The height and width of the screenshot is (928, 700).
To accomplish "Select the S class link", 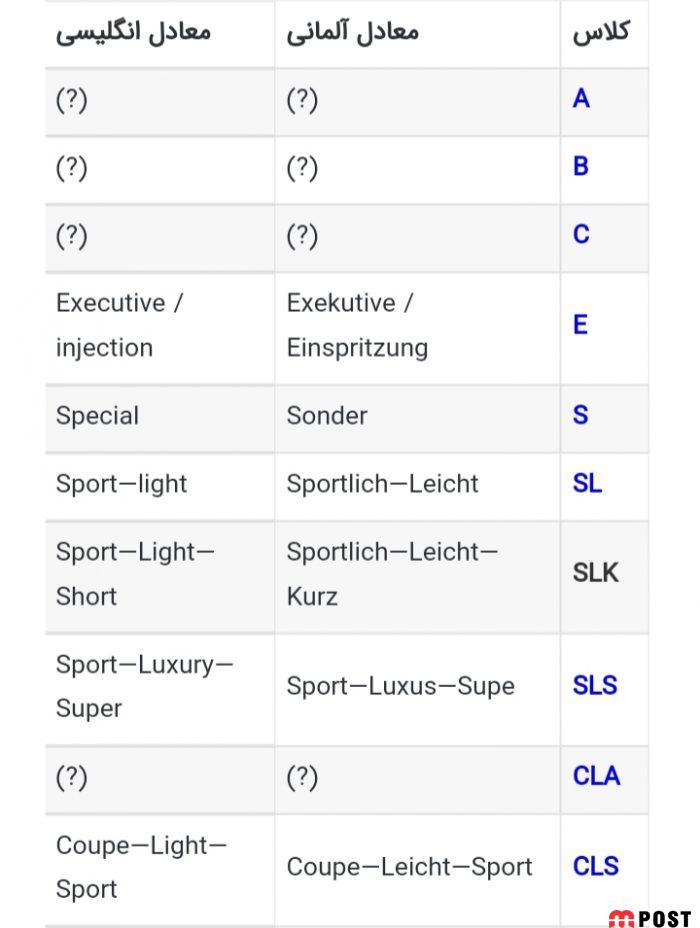I will (581, 415).
